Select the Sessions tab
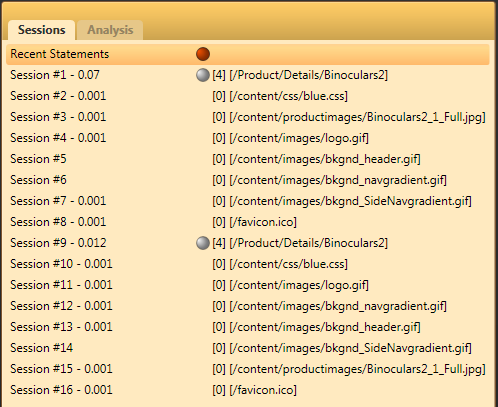The height and width of the screenshot is (407, 498). (42, 30)
